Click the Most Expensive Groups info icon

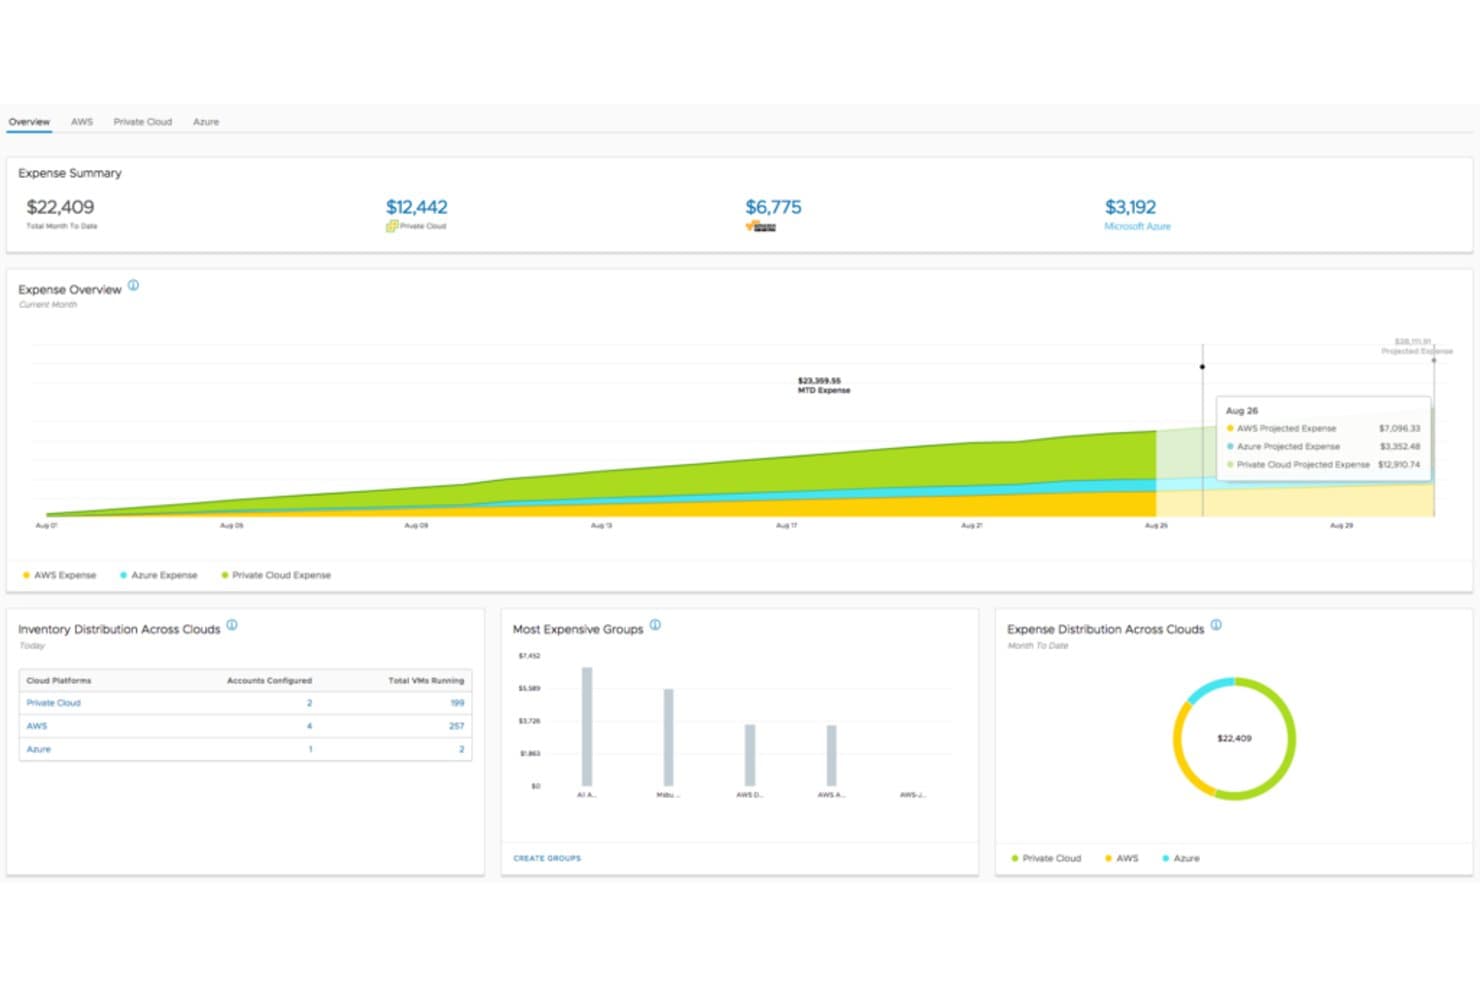click(x=655, y=625)
